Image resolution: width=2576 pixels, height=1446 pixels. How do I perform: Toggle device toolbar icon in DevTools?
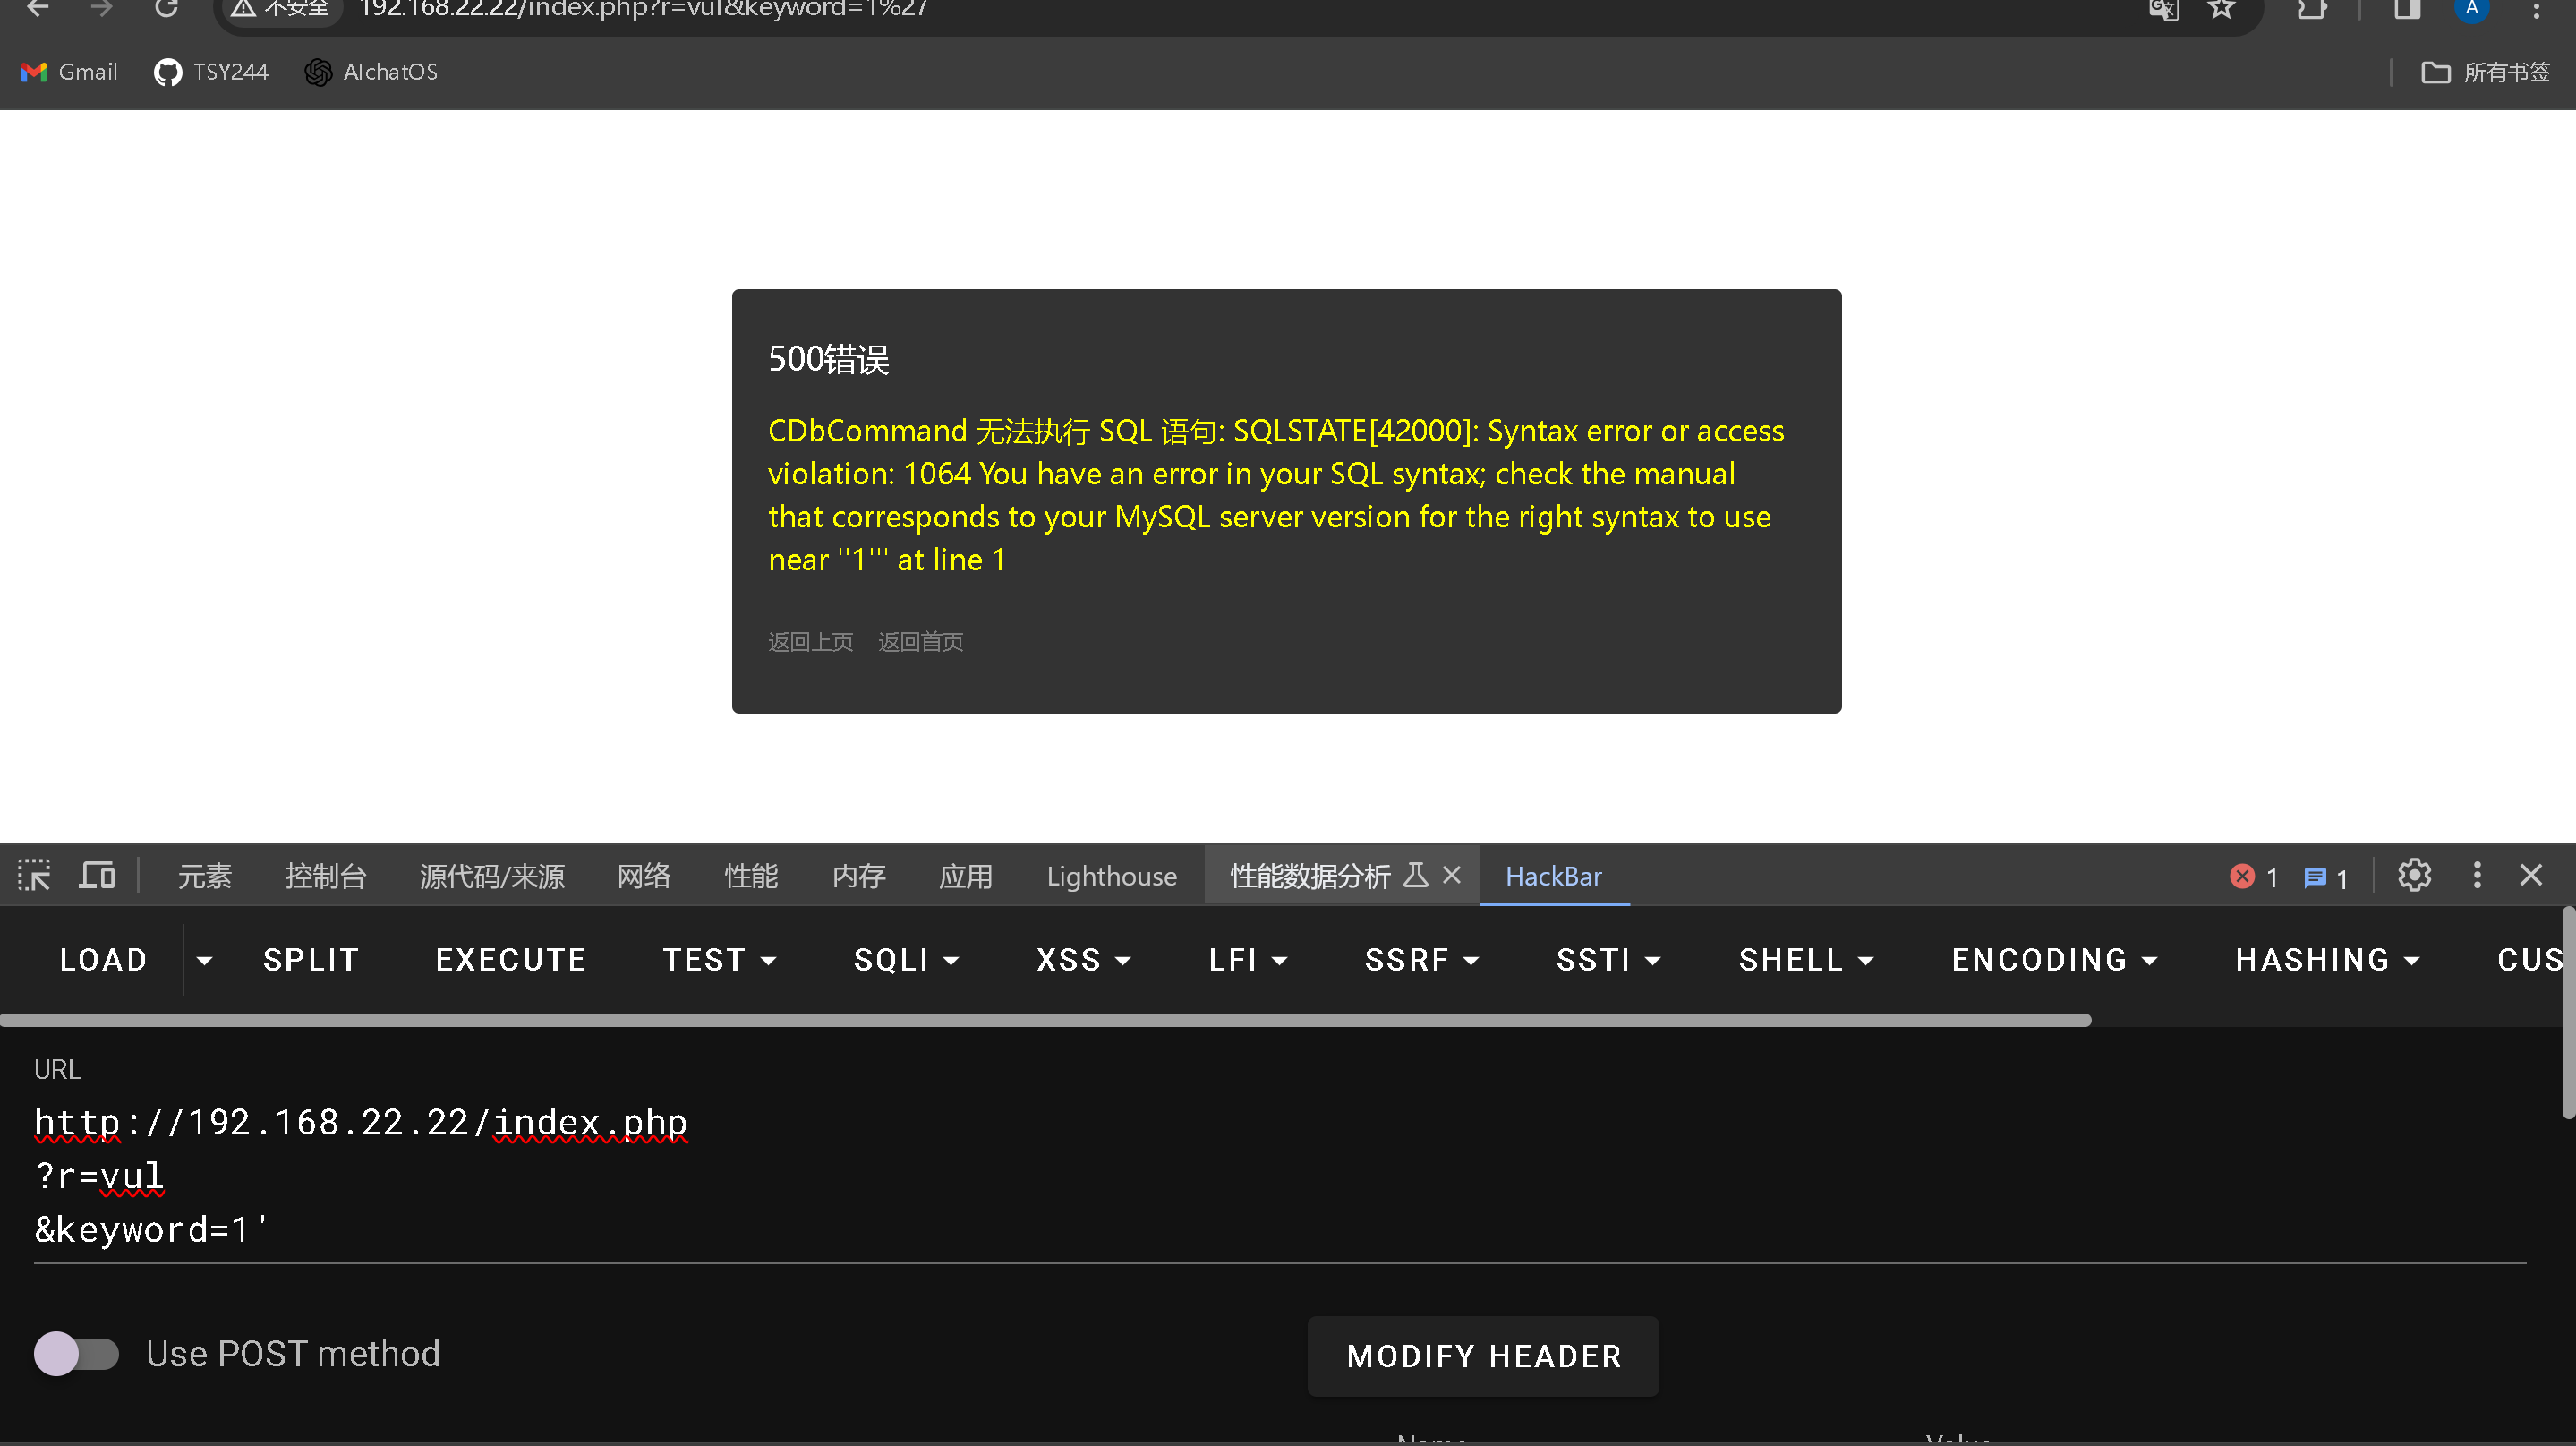(97, 876)
